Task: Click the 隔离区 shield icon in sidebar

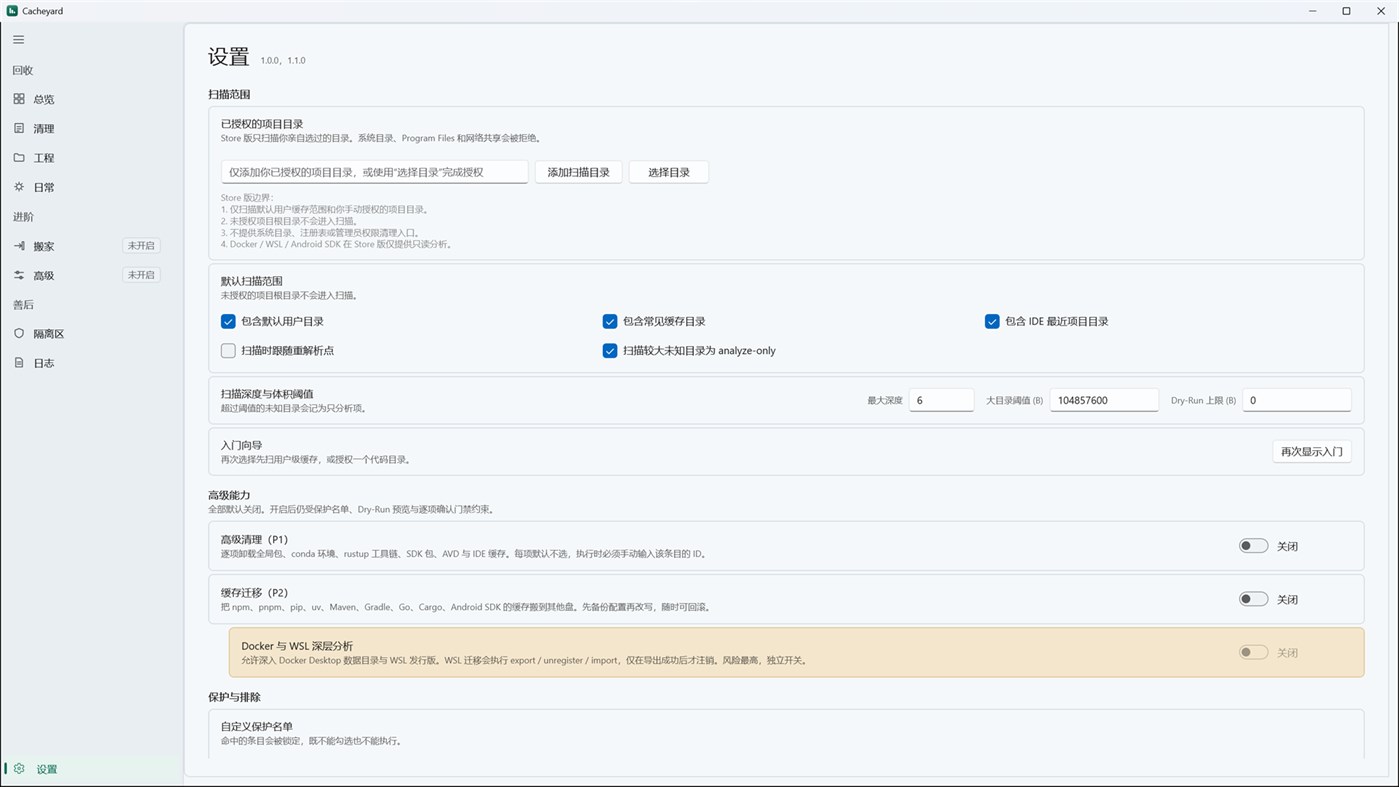Action: pyautogui.click(x=19, y=333)
